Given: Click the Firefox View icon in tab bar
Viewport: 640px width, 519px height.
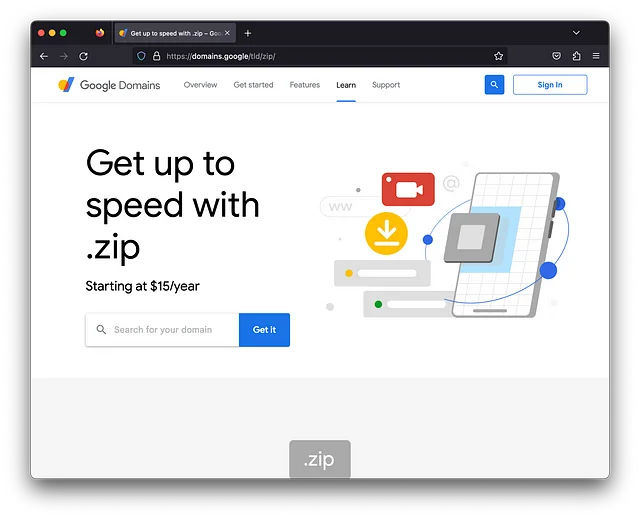Looking at the screenshot, I should click(100, 33).
